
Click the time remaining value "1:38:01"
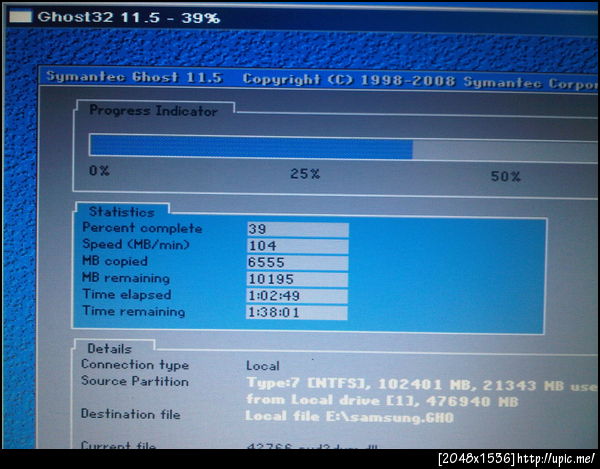click(297, 313)
